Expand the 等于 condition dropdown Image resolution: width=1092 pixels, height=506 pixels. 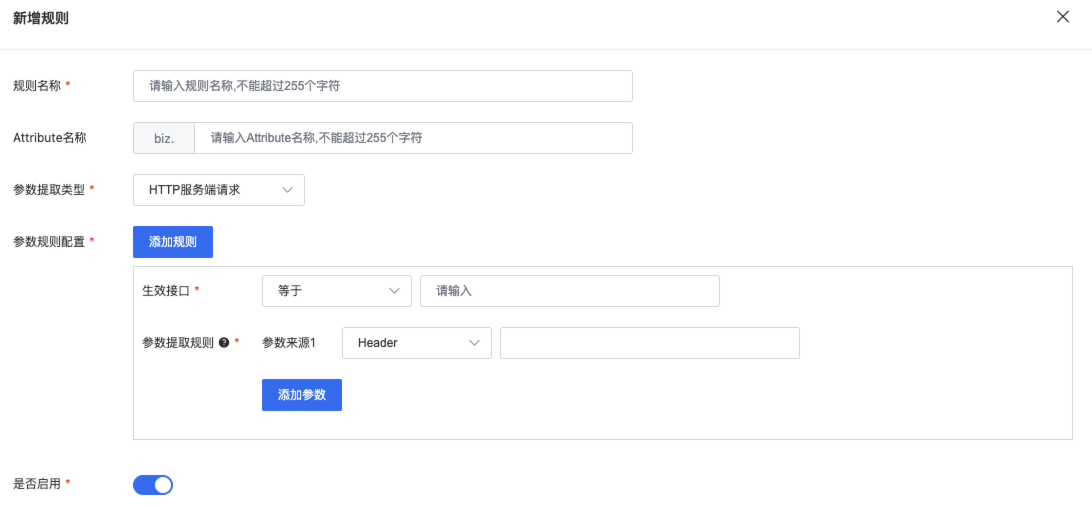coord(336,291)
